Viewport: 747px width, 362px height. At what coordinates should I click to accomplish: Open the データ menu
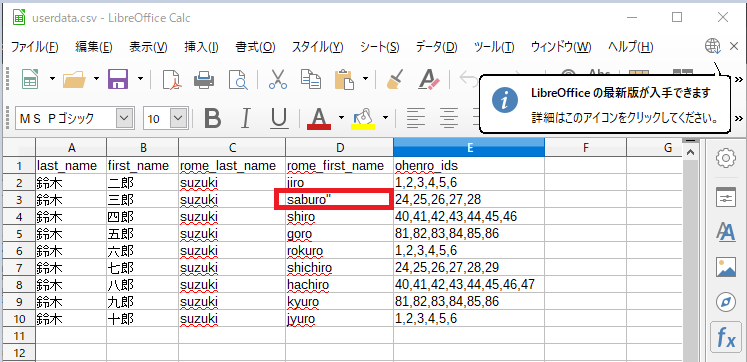pos(436,47)
